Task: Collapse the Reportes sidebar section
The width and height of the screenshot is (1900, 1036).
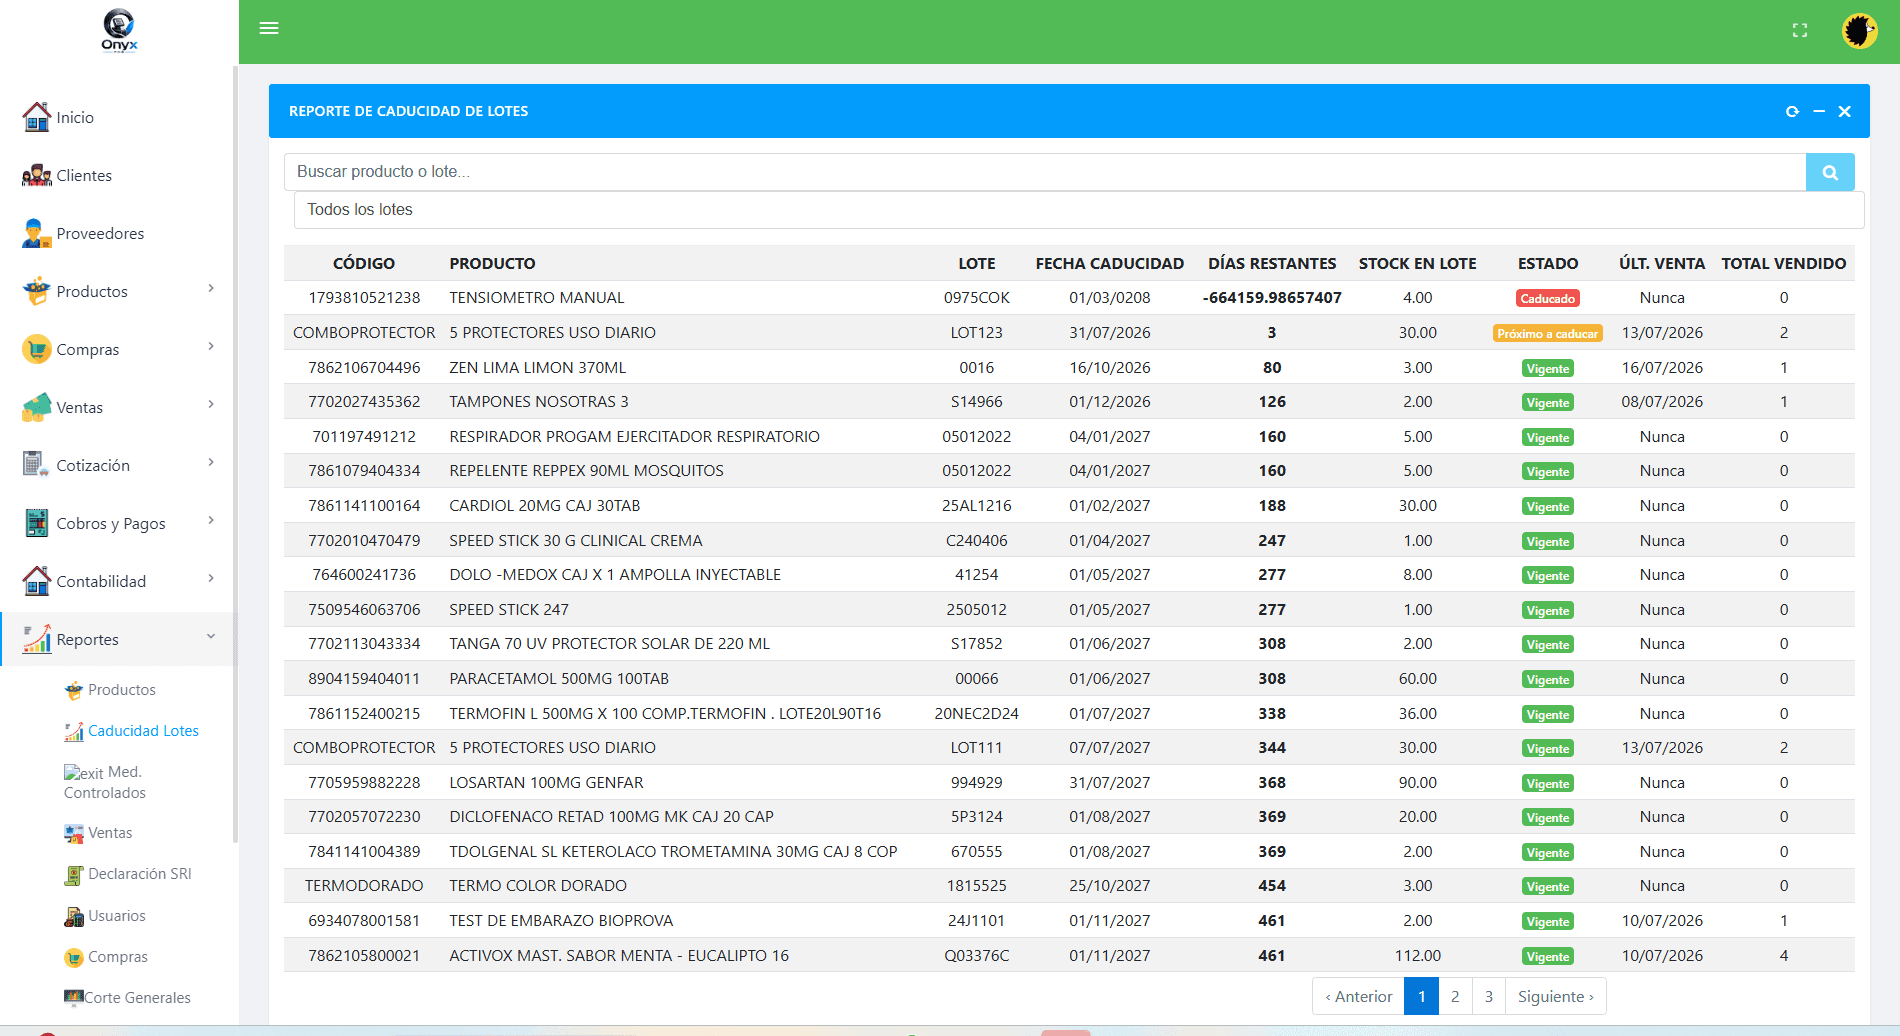Action: click(119, 639)
